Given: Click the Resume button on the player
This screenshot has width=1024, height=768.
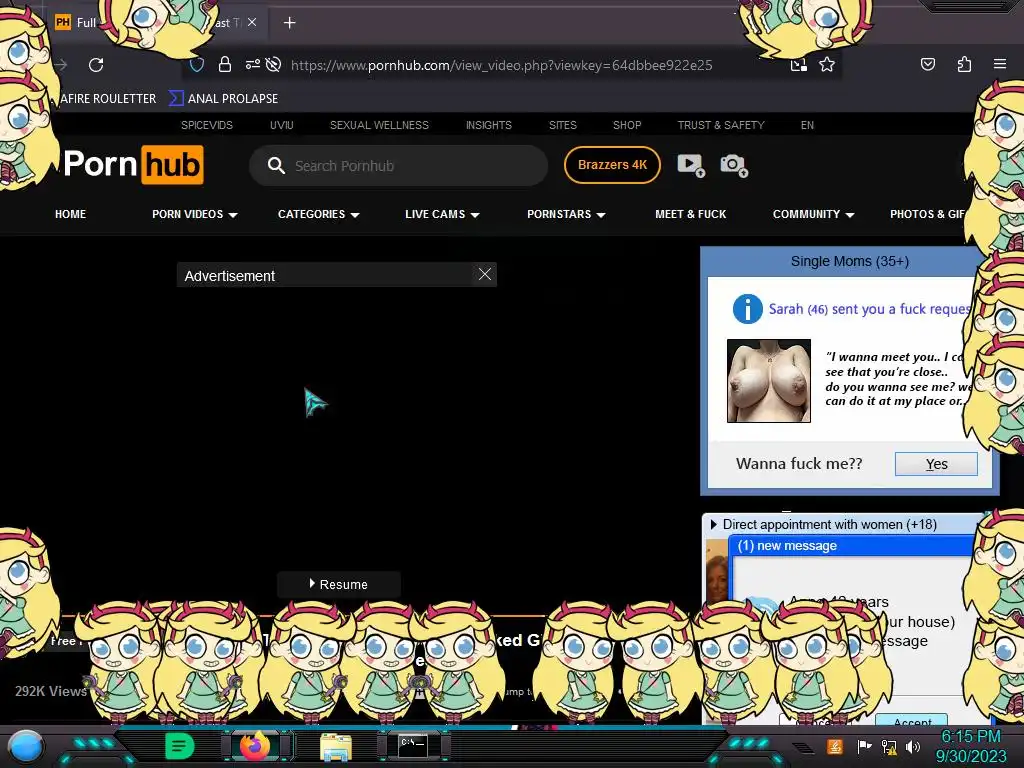Looking at the screenshot, I should (x=339, y=584).
